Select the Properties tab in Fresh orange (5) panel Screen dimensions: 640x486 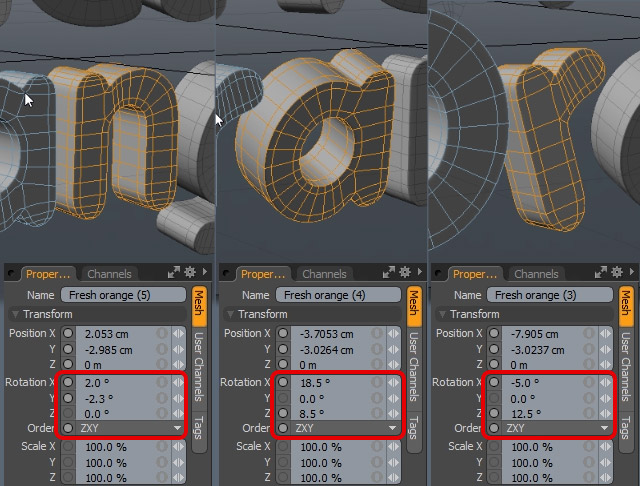coord(48,274)
